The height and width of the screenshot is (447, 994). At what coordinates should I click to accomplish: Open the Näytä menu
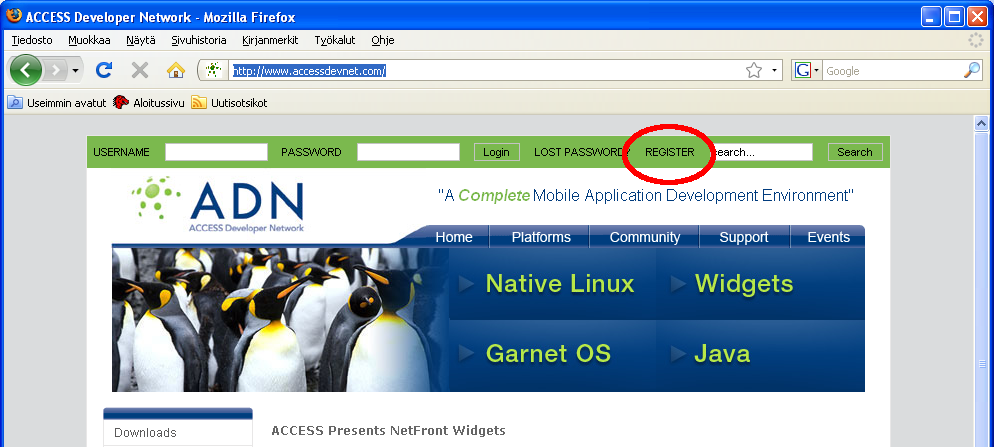(x=141, y=40)
